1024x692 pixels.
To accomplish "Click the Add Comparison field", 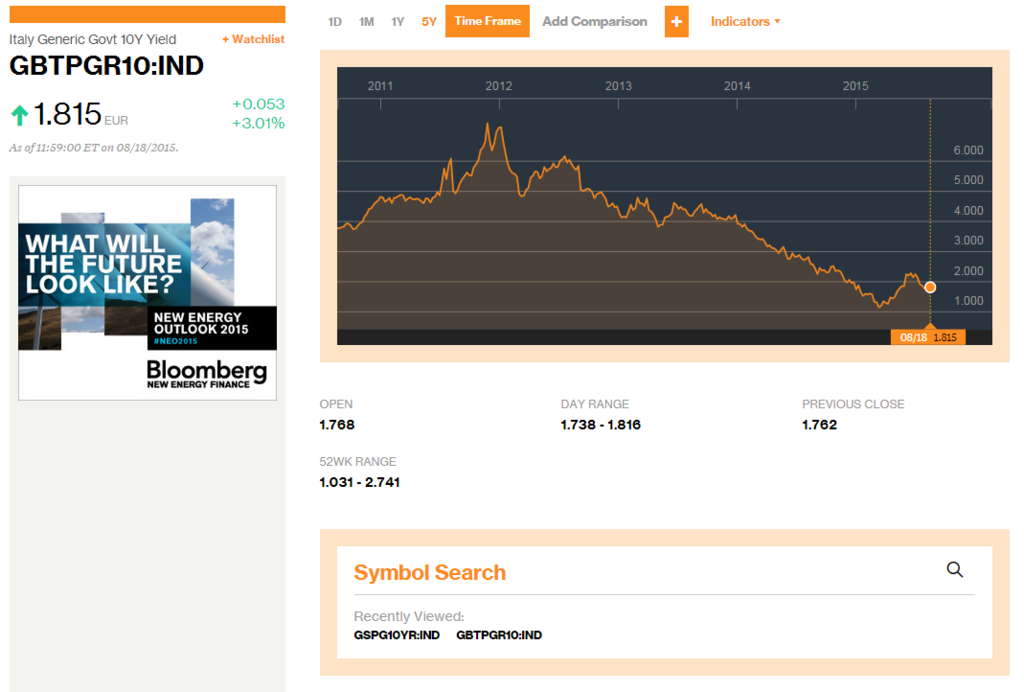I will coord(594,22).
